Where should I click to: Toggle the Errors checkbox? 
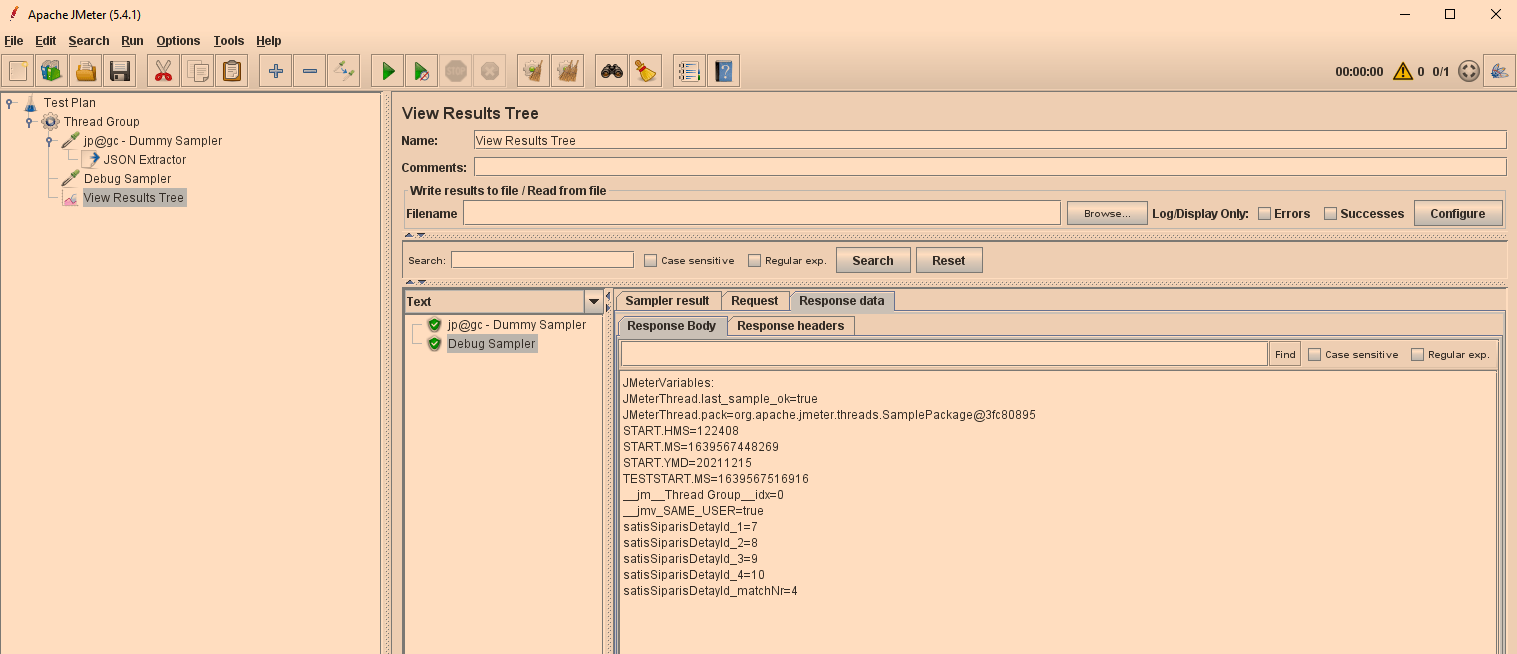1264,213
